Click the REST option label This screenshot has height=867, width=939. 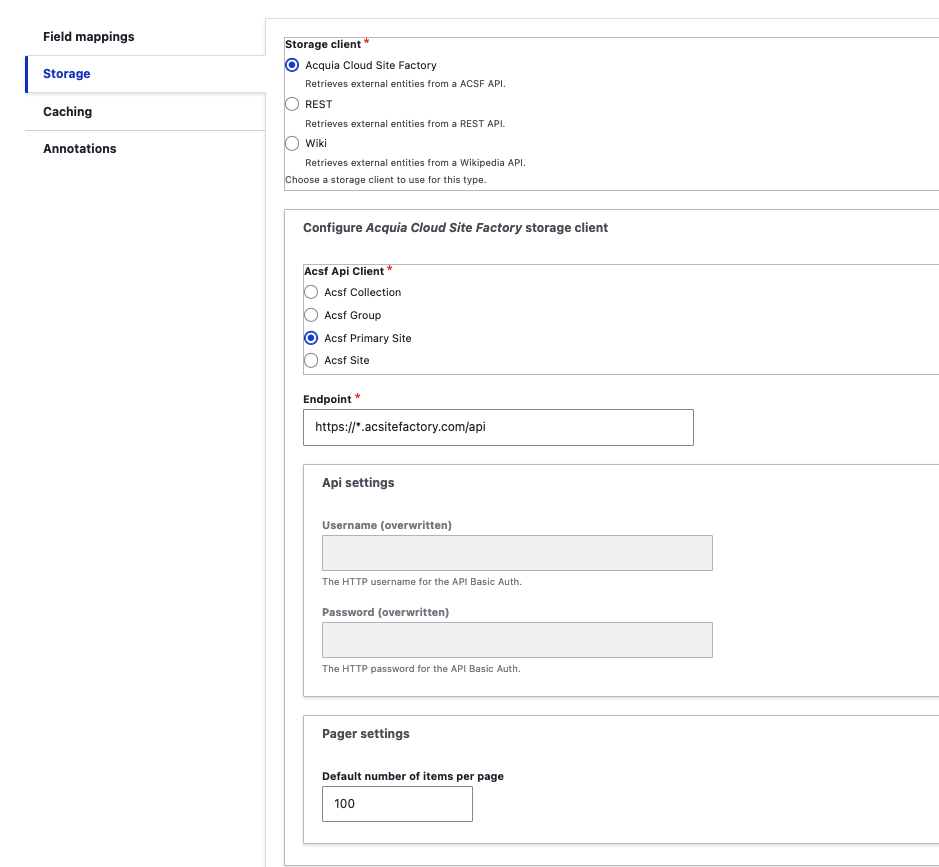319,104
